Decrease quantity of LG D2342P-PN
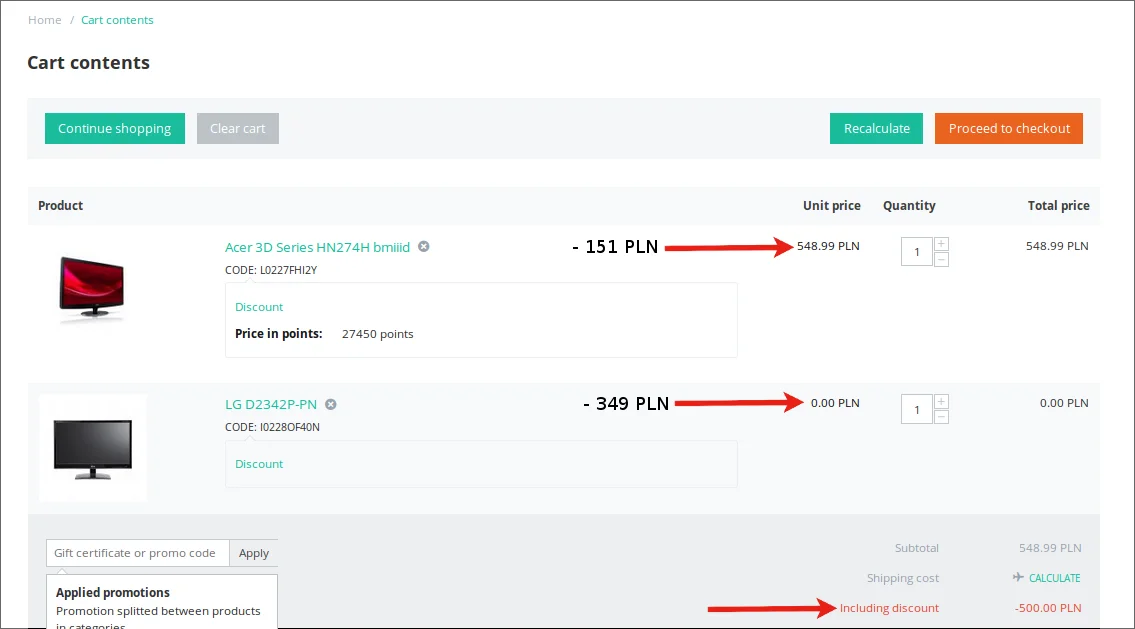Screen dimensions: 1135x629 (941, 417)
